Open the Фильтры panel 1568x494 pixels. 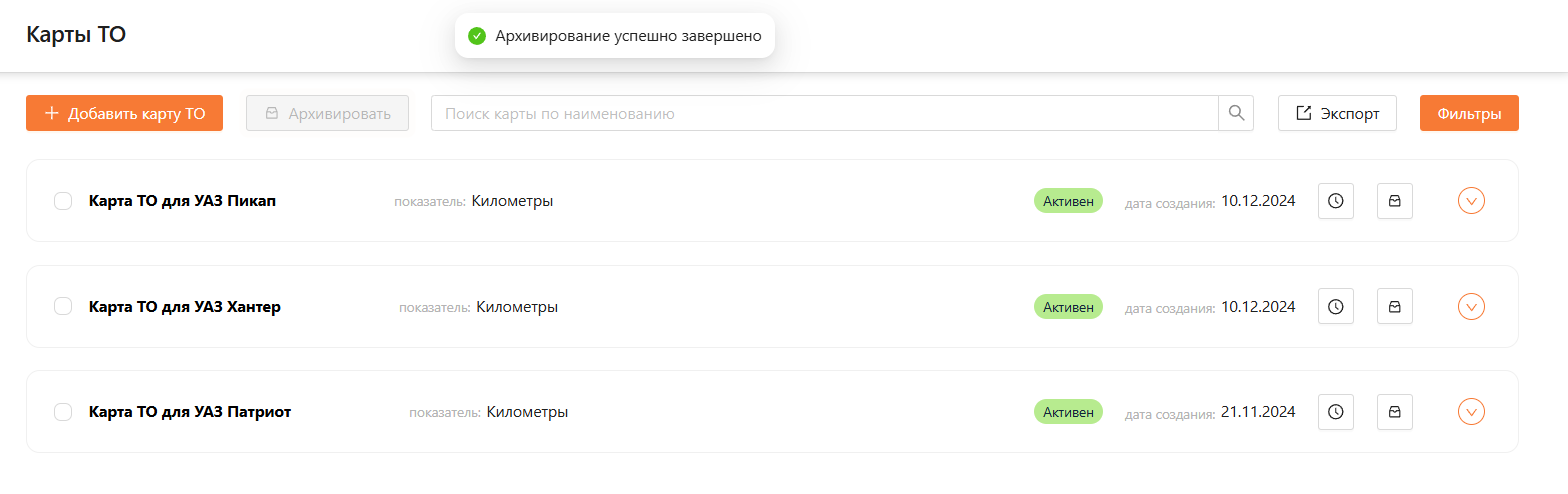(1468, 113)
